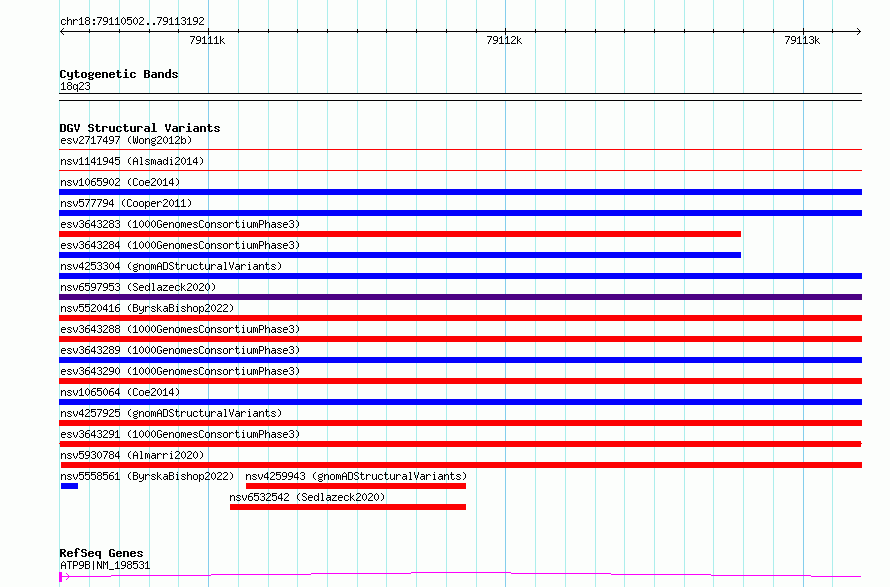Click the 79112k ruler position
Image resolution: width=890 pixels, height=587 pixels.
pos(504,40)
